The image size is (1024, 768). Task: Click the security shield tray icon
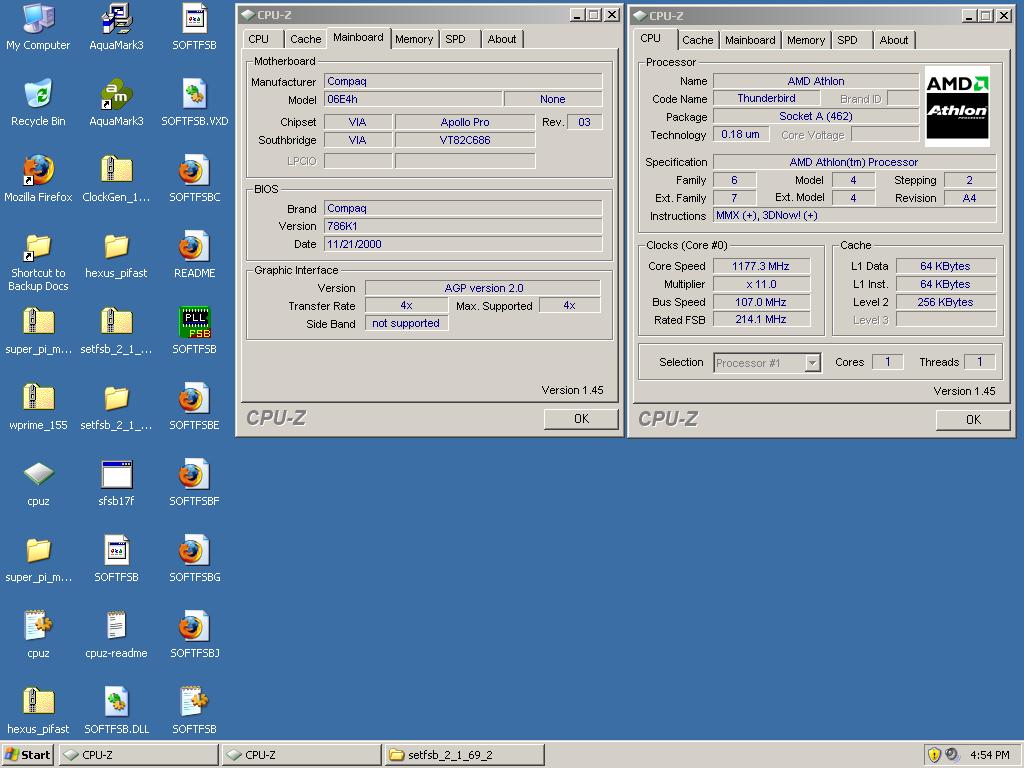pyautogui.click(x=934, y=755)
